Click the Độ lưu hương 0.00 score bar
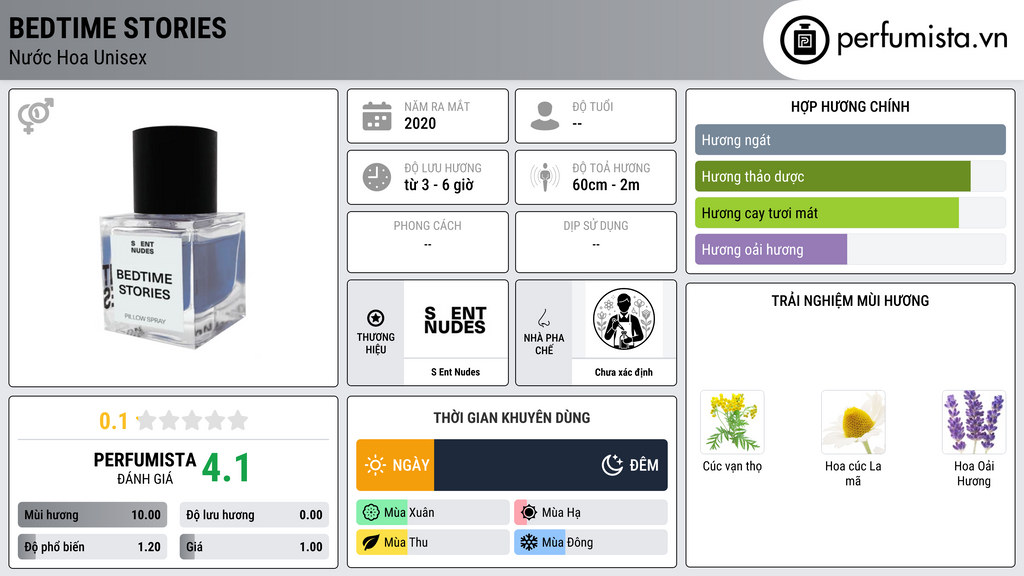The image size is (1024, 576). (254, 515)
